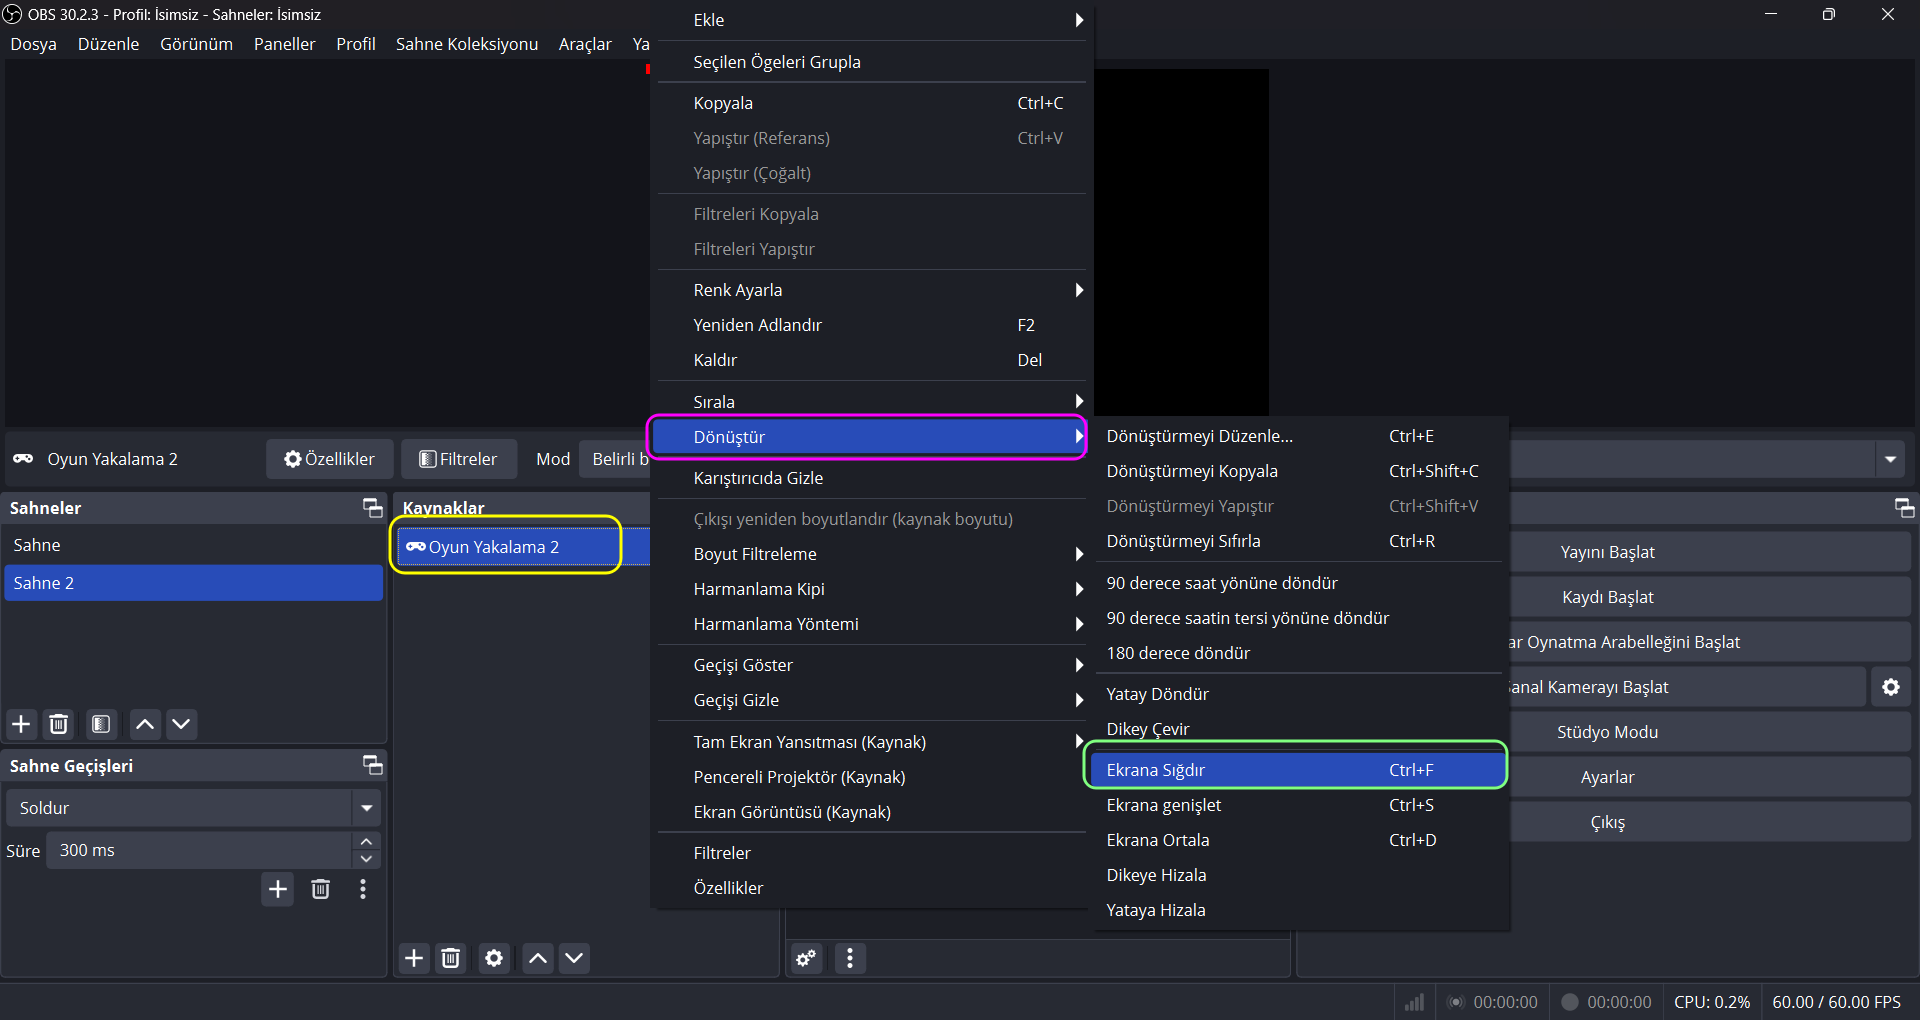This screenshot has width=1920, height=1020.
Task: Choose Yataya Hizala option
Action: (1296, 910)
